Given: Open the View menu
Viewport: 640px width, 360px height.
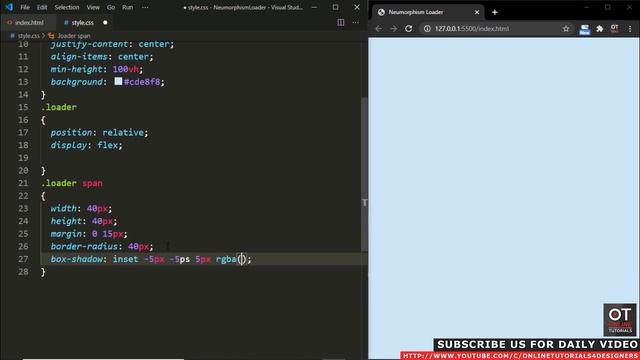Looking at the screenshot, I should click(x=93, y=7).
